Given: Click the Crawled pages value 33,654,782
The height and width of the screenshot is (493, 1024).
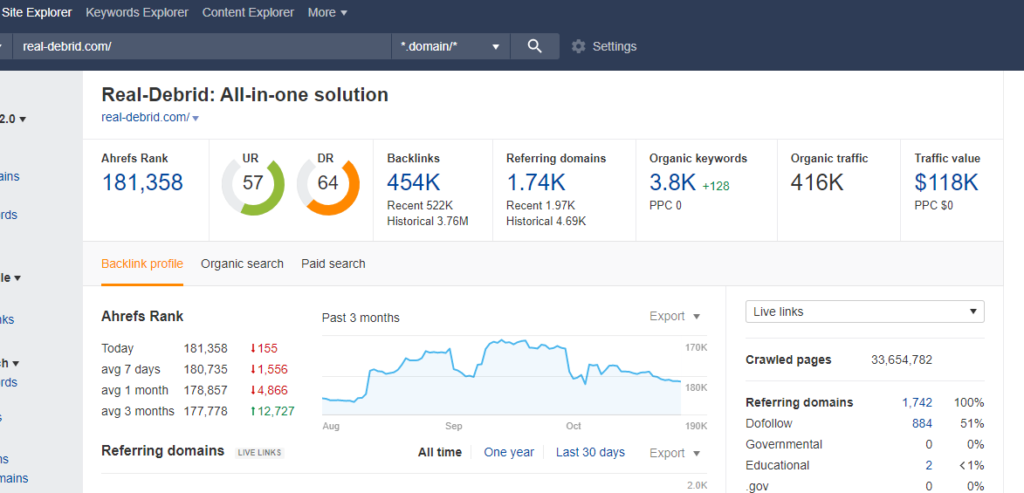Looking at the screenshot, I should (902, 360).
